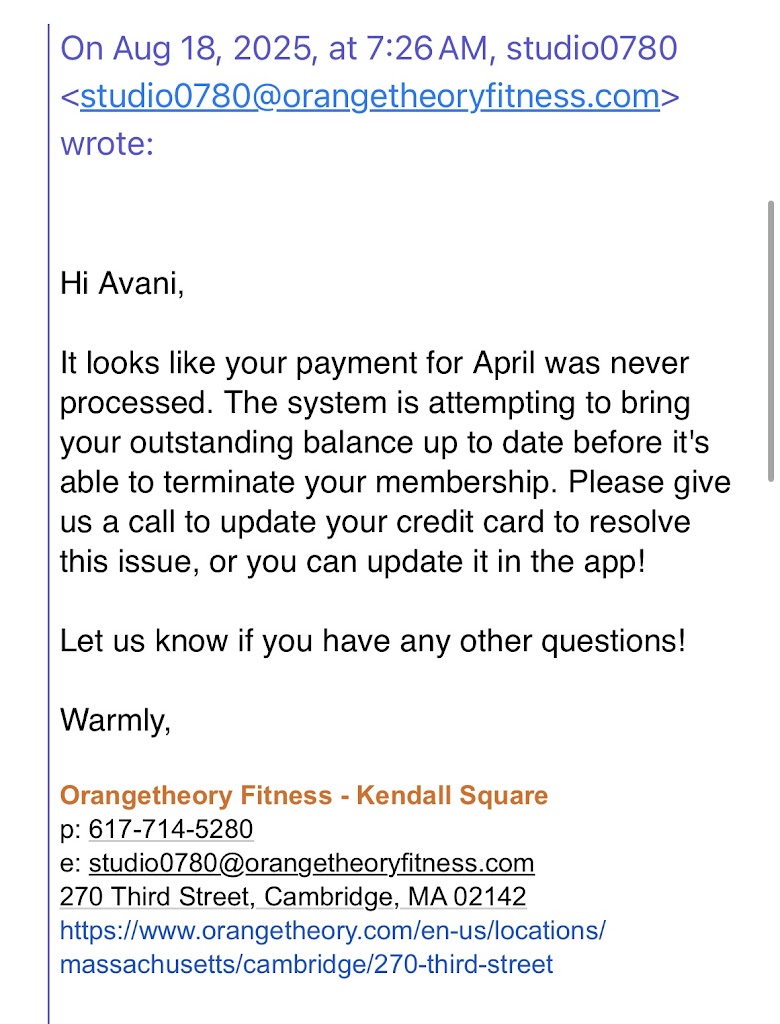The image size is (780, 1024).
Task: Click the "Warmly," sign-off text
Action: coord(115,719)
